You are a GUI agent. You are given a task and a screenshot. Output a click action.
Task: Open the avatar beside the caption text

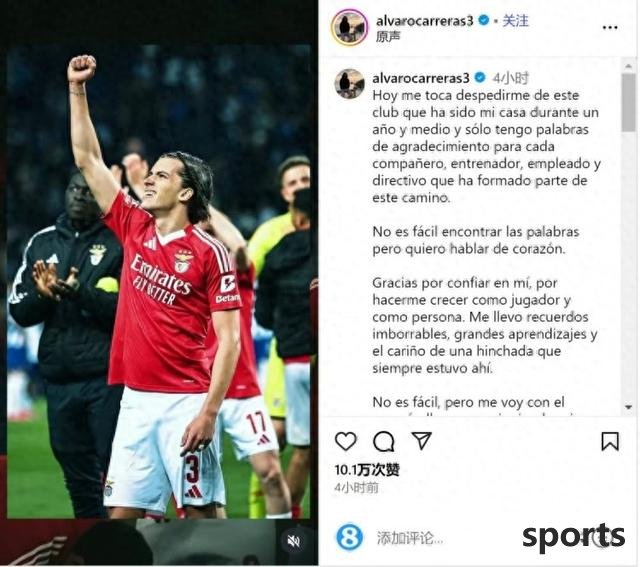pos(349,84)
